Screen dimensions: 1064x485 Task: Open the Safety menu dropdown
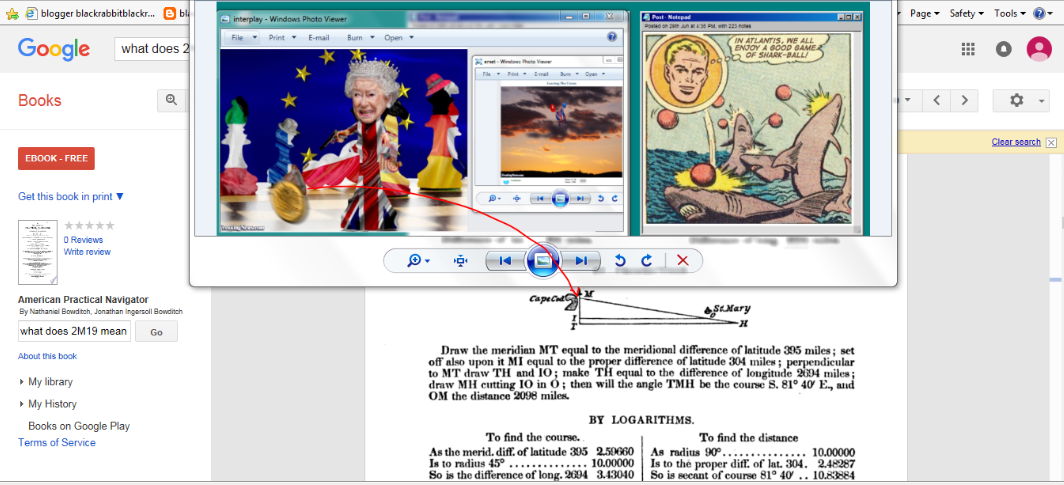[x=966, y=13]
